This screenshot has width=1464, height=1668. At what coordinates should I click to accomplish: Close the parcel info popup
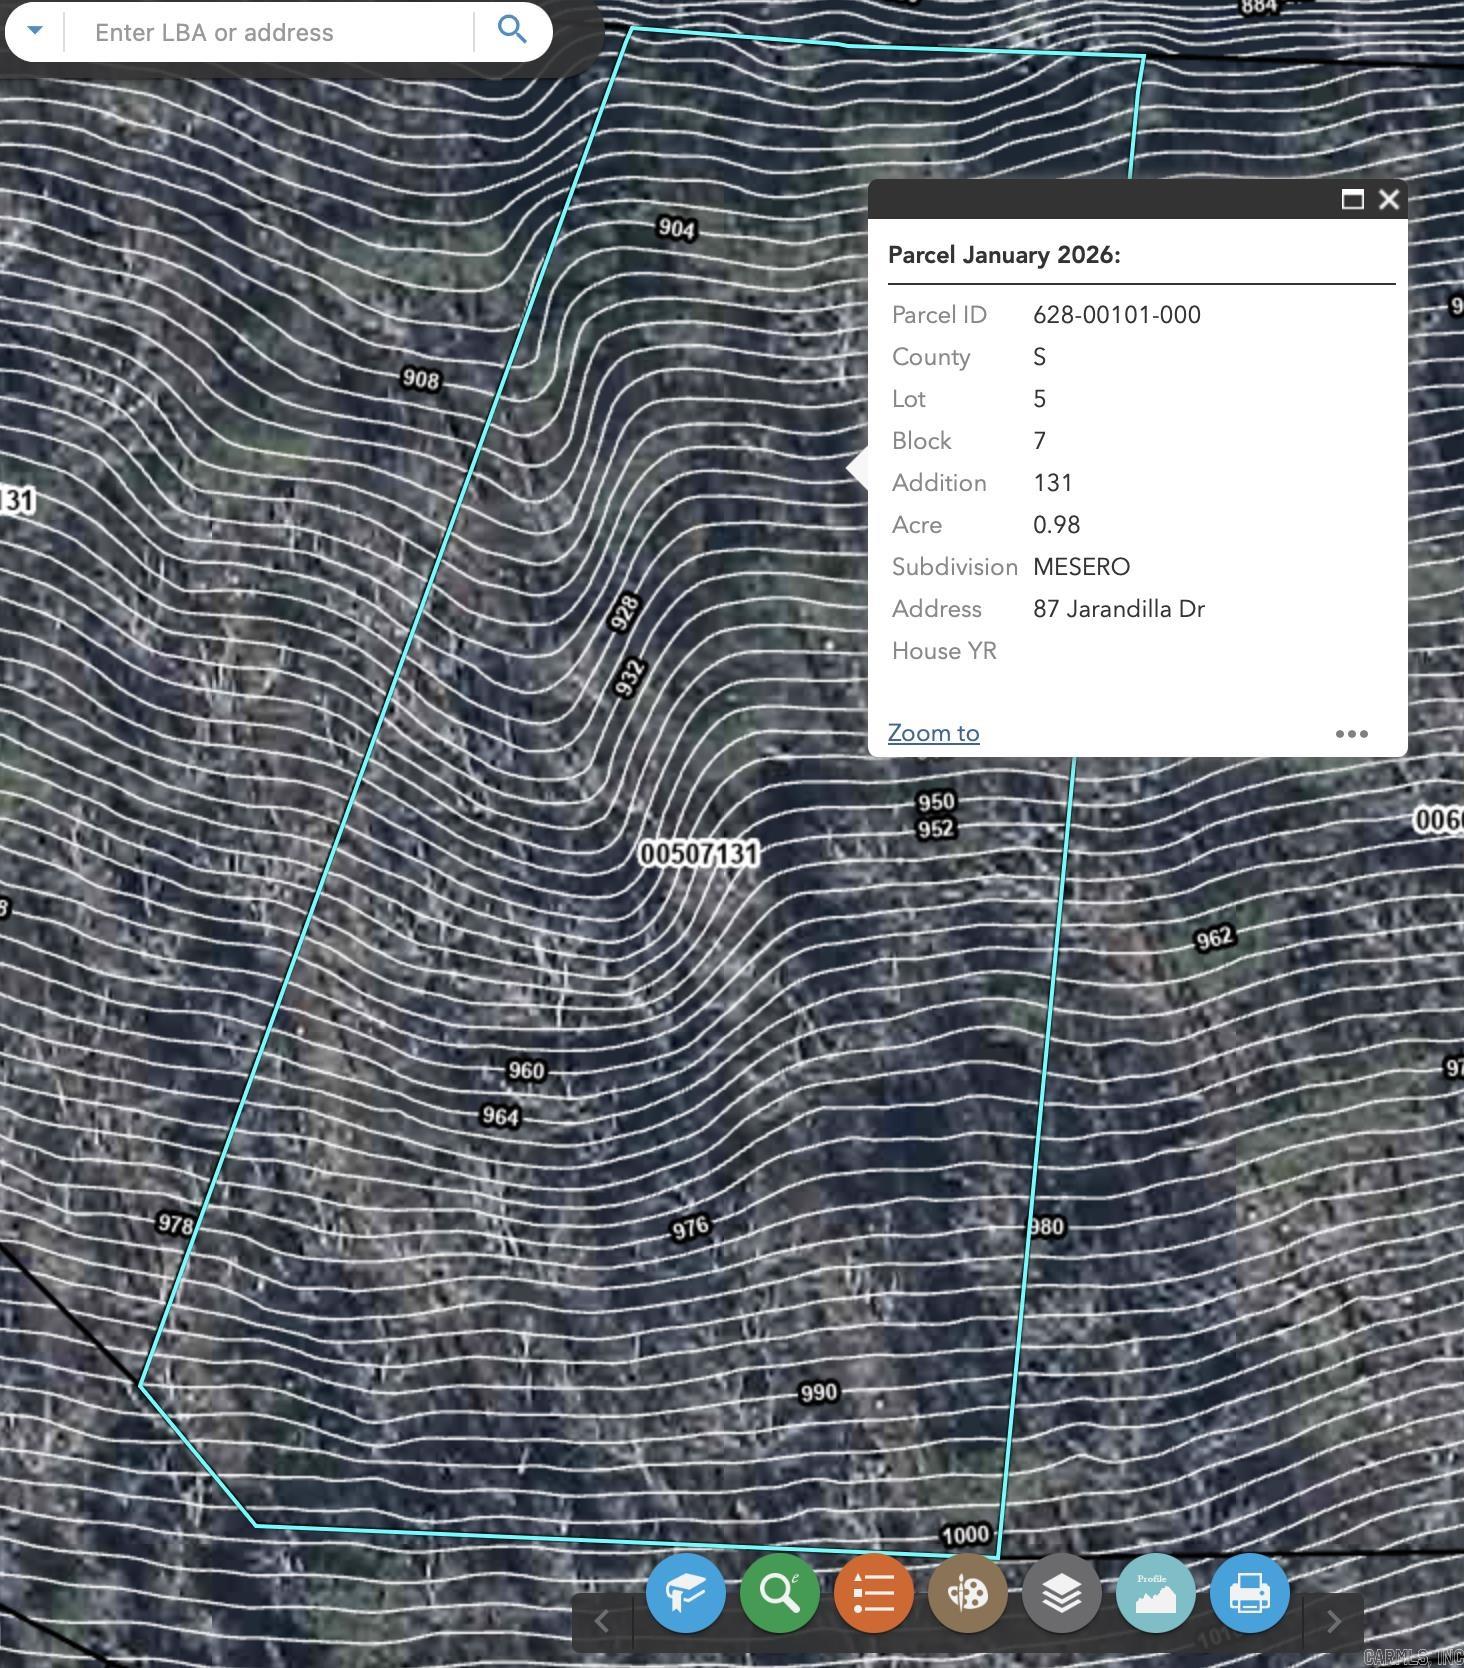[1388, 199]
